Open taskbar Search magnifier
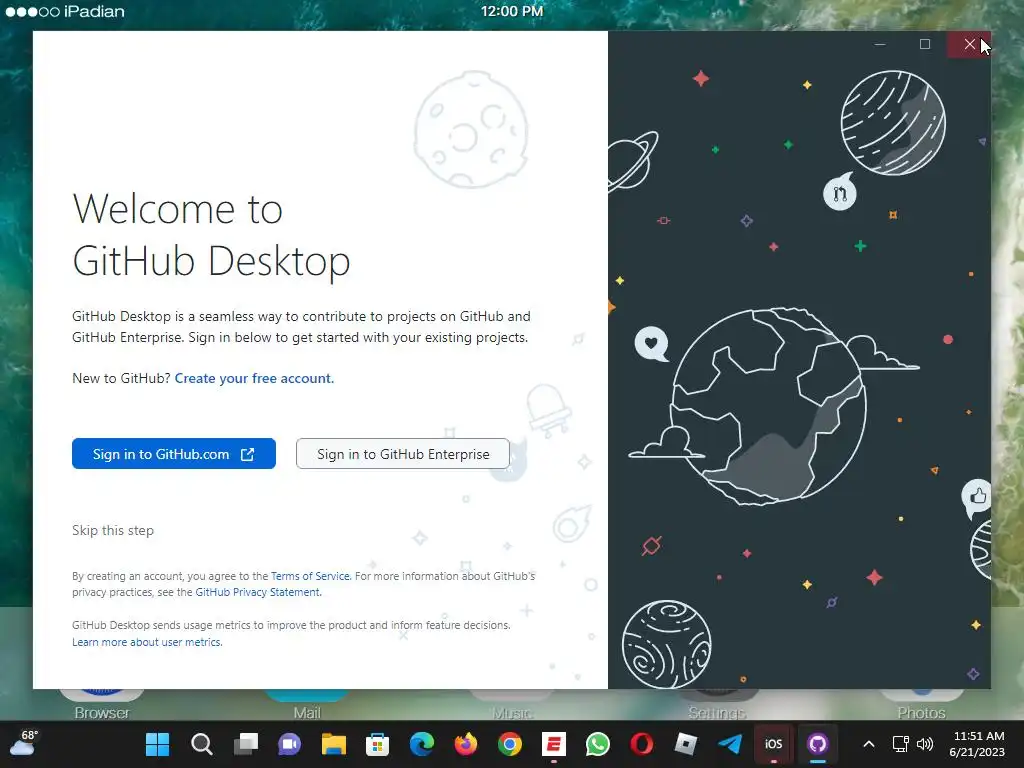The width and height of the screenshot is (1024, 768). (x=201, y=744)
